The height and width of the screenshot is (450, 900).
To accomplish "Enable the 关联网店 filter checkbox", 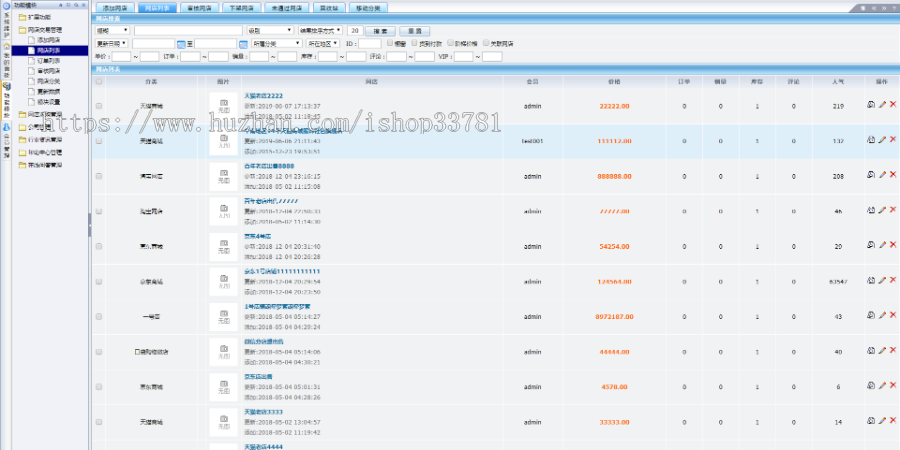I will [x=486, y=42].
